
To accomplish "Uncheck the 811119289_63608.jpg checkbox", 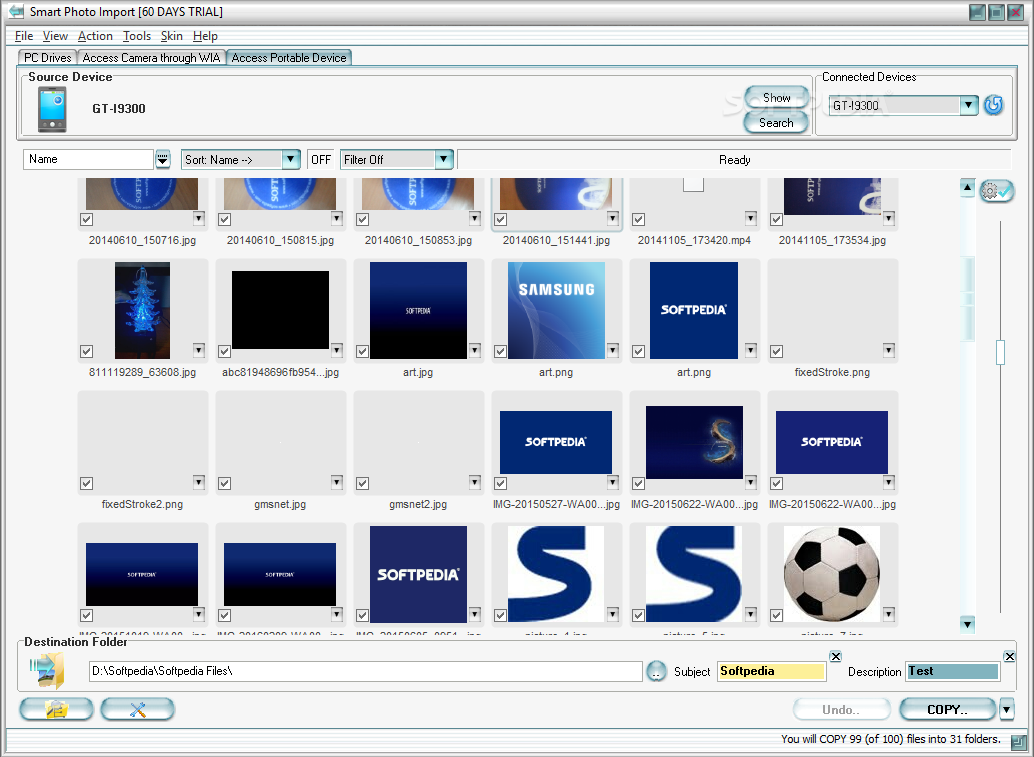I will click(x=86, y=351).
